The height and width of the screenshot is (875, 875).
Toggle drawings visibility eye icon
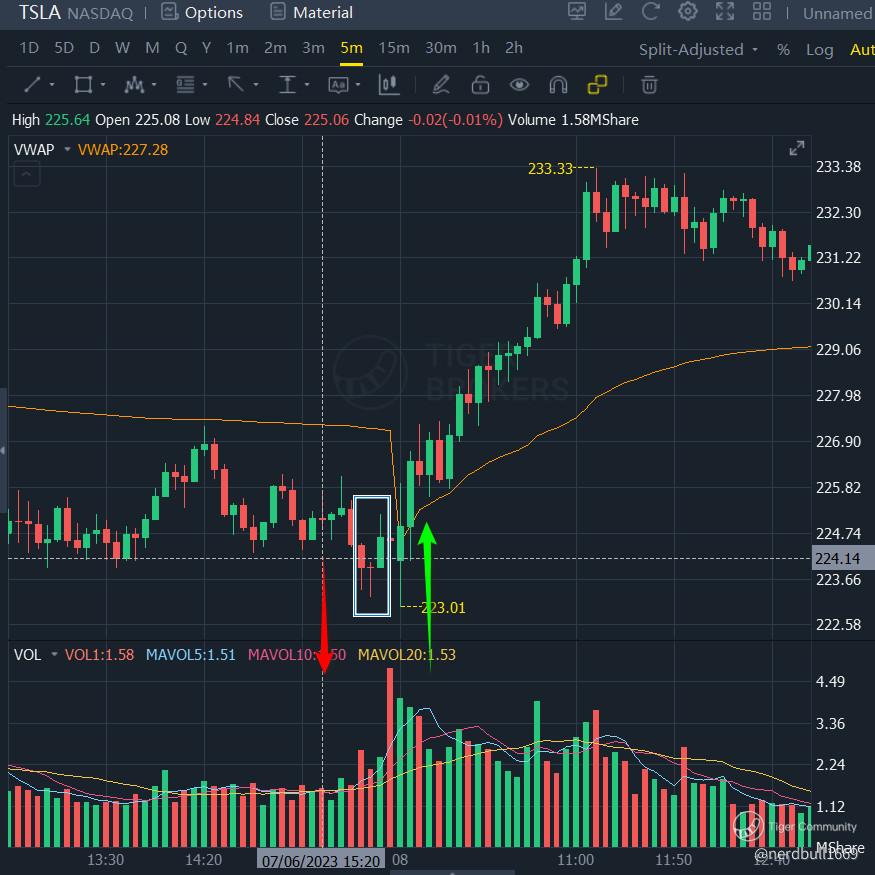(519, 85)
